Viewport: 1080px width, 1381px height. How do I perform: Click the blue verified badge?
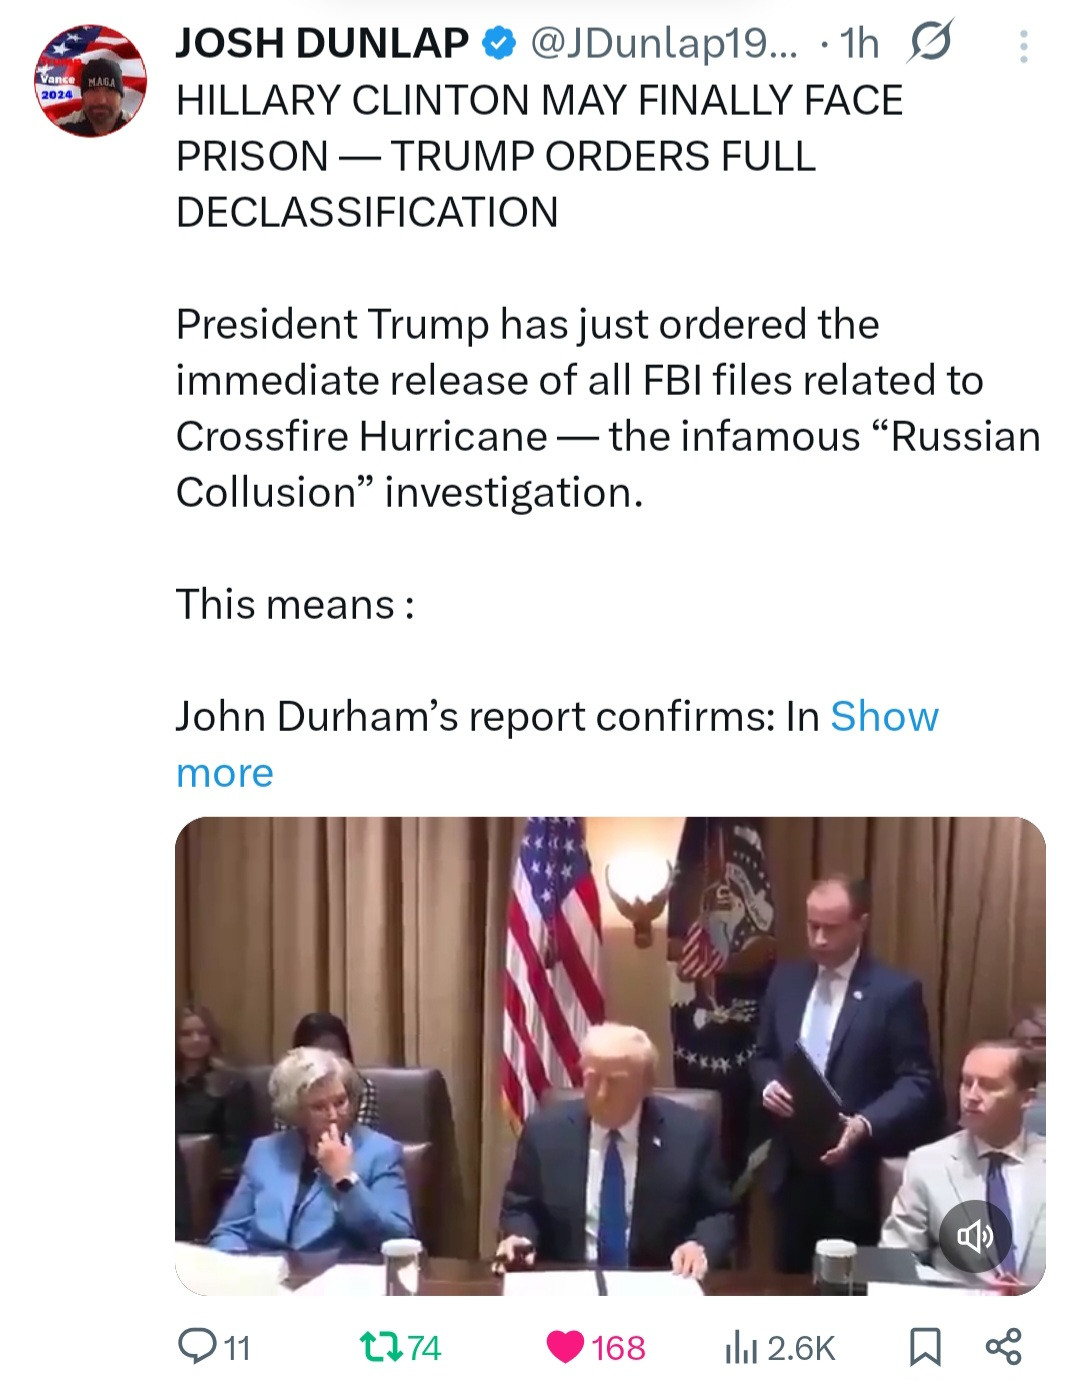pos(499,43)
